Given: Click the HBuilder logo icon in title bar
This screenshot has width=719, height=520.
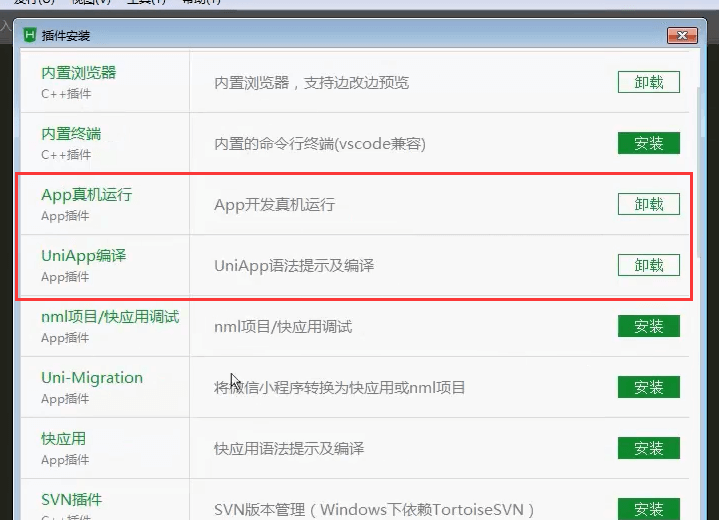Looking at the screenshot, I should pyautogui.click(x=30, y=35).
